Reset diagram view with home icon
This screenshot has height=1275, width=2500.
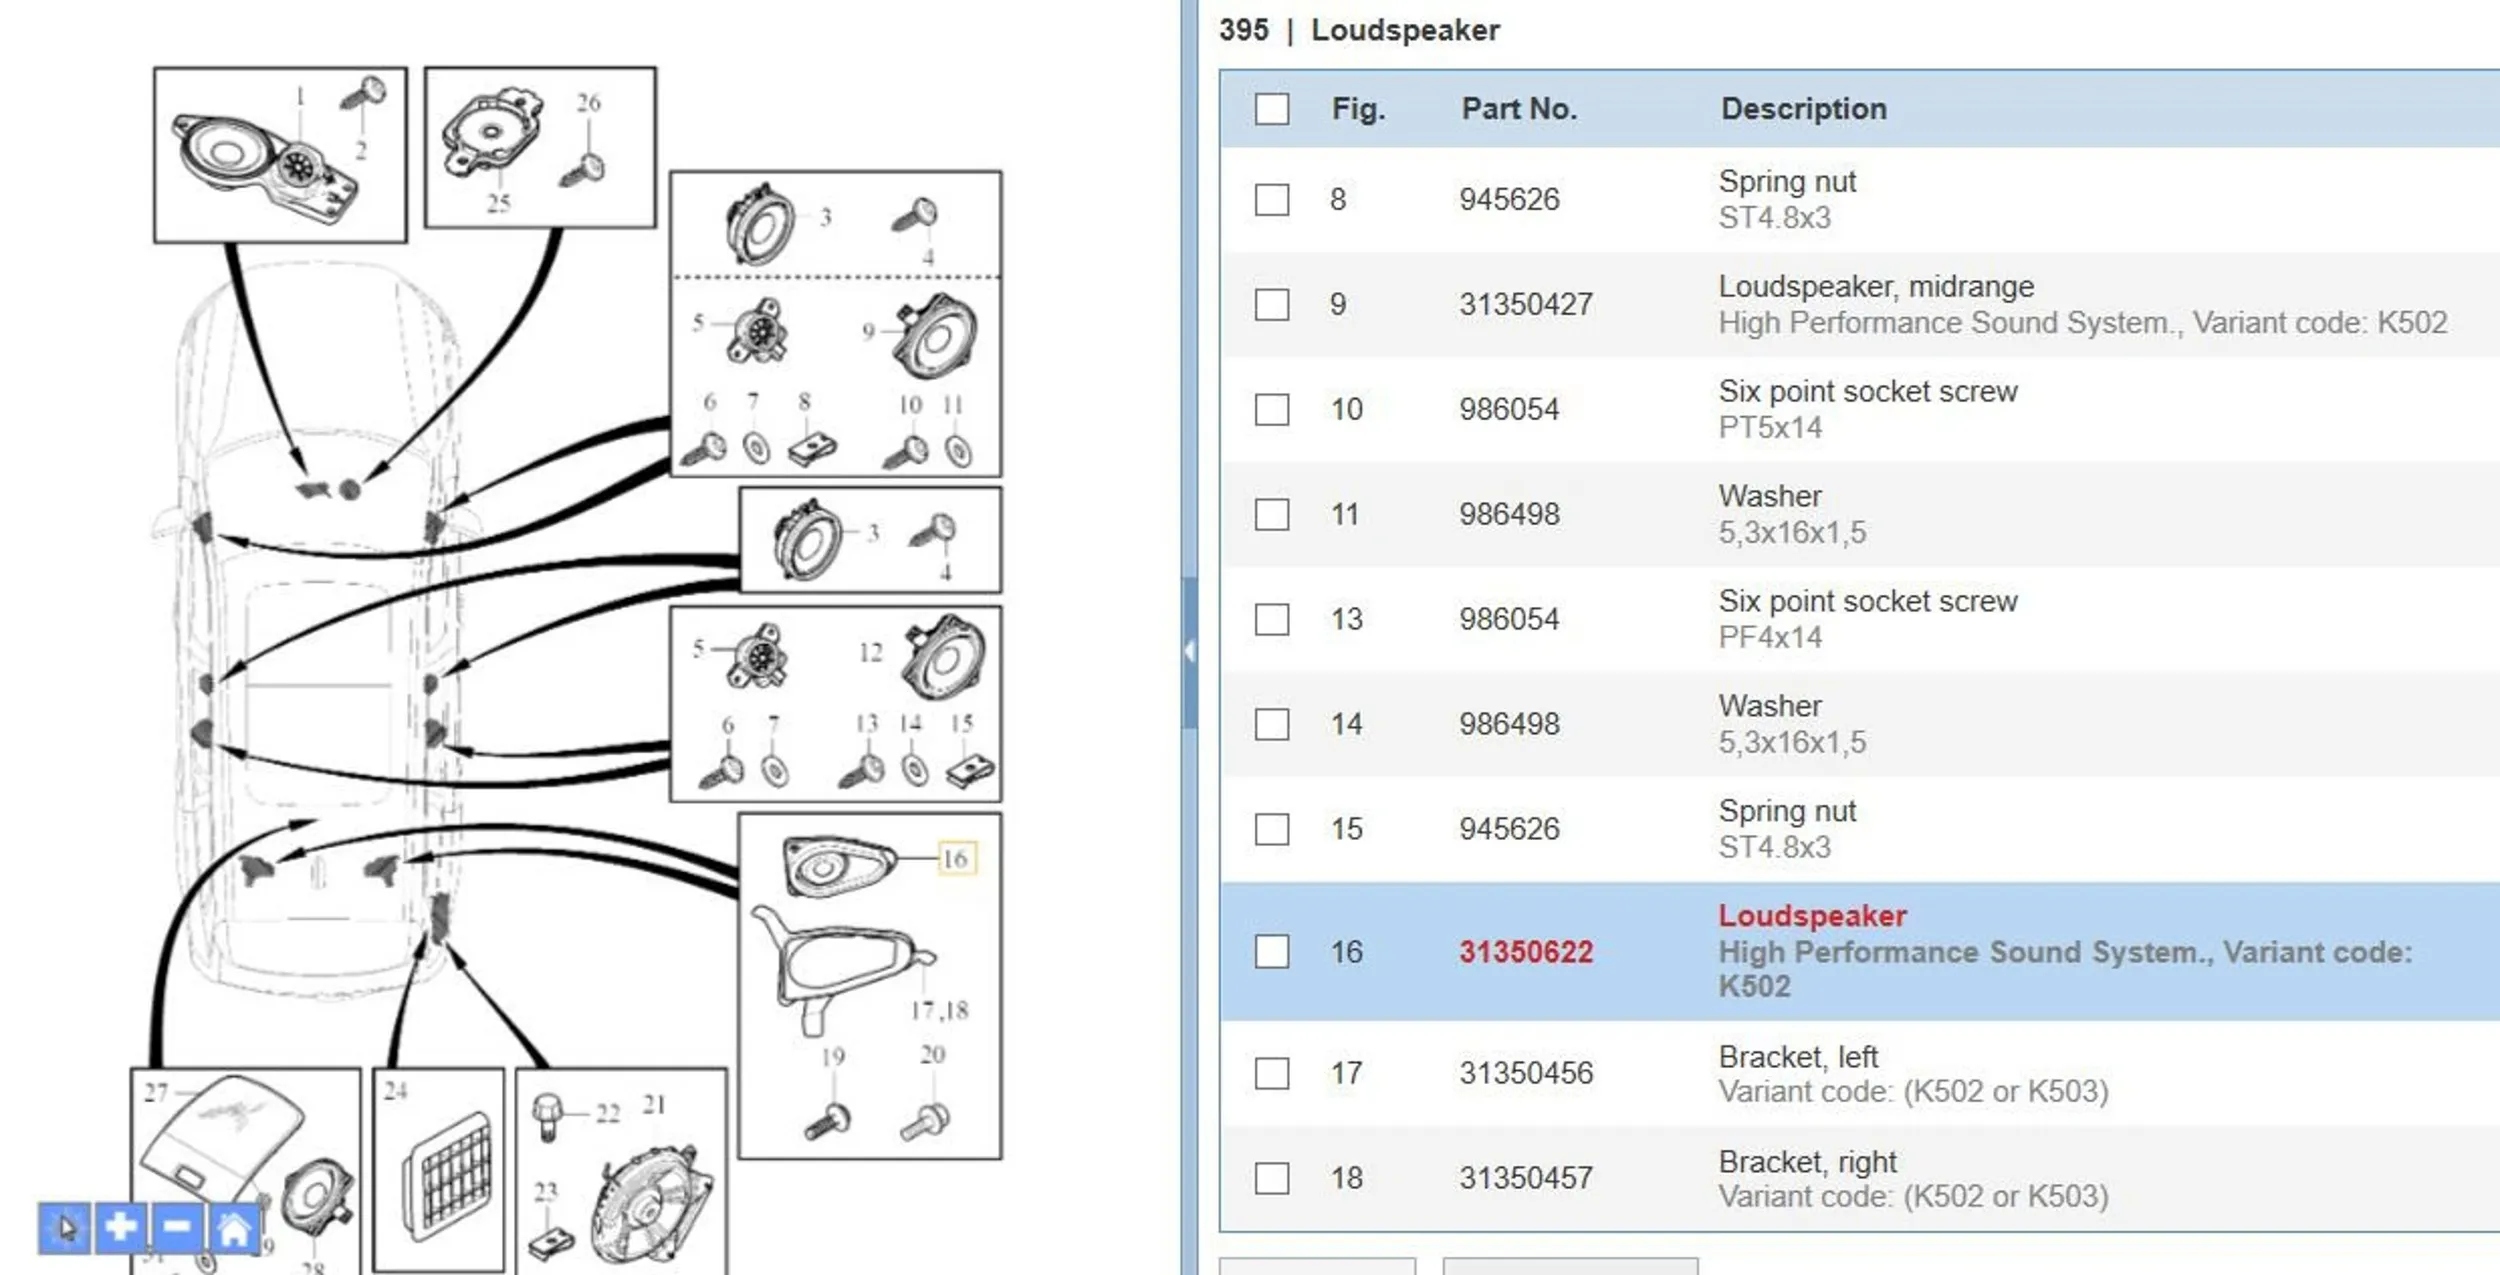click(234, 1227)
